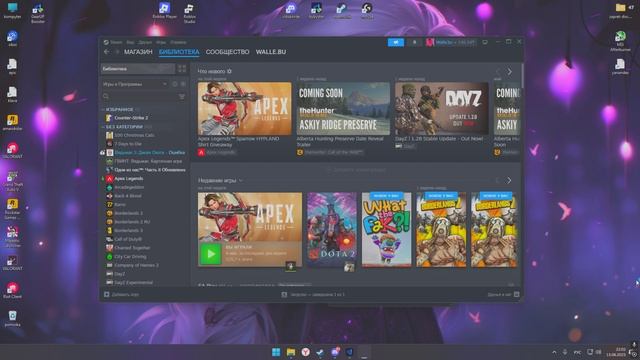640x360 pixels.
Task: Open the What's New settings gear
Action: pyautogui.click(x=229, y=71)
